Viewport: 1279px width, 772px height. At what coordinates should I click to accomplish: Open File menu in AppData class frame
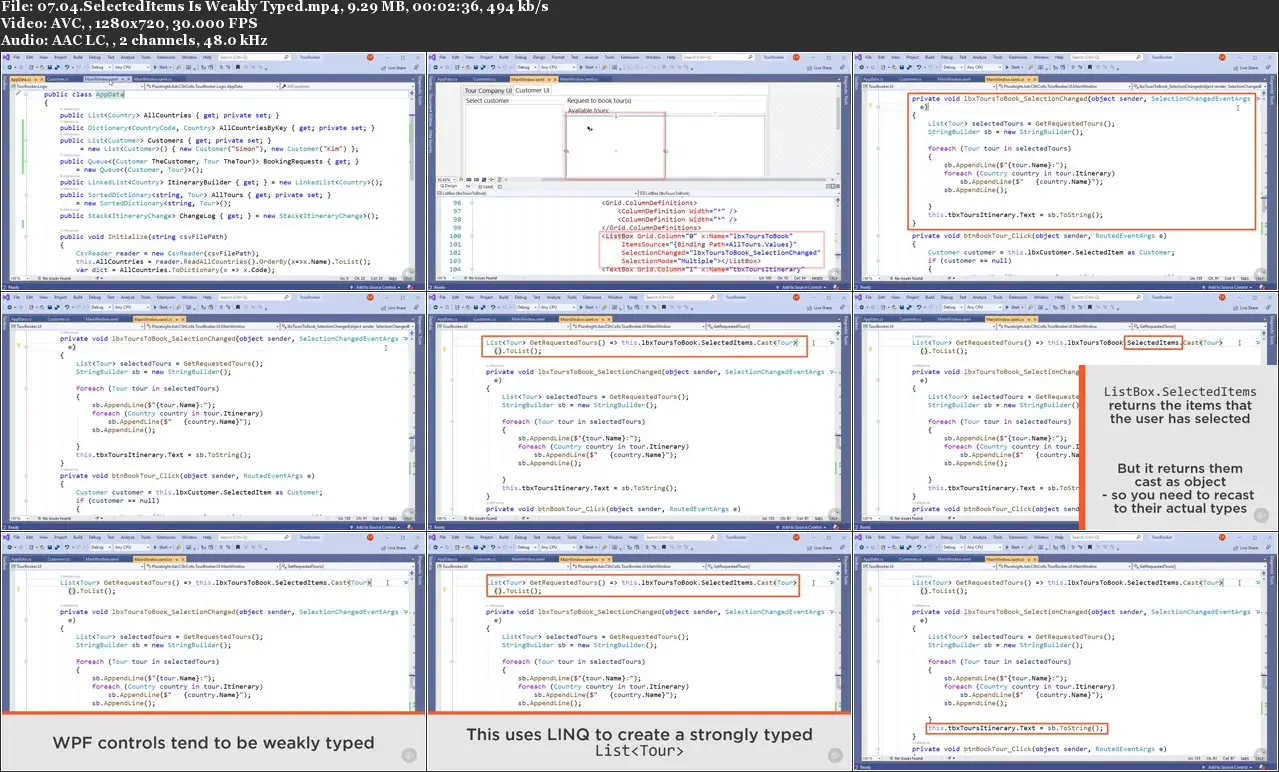point(16,57)
